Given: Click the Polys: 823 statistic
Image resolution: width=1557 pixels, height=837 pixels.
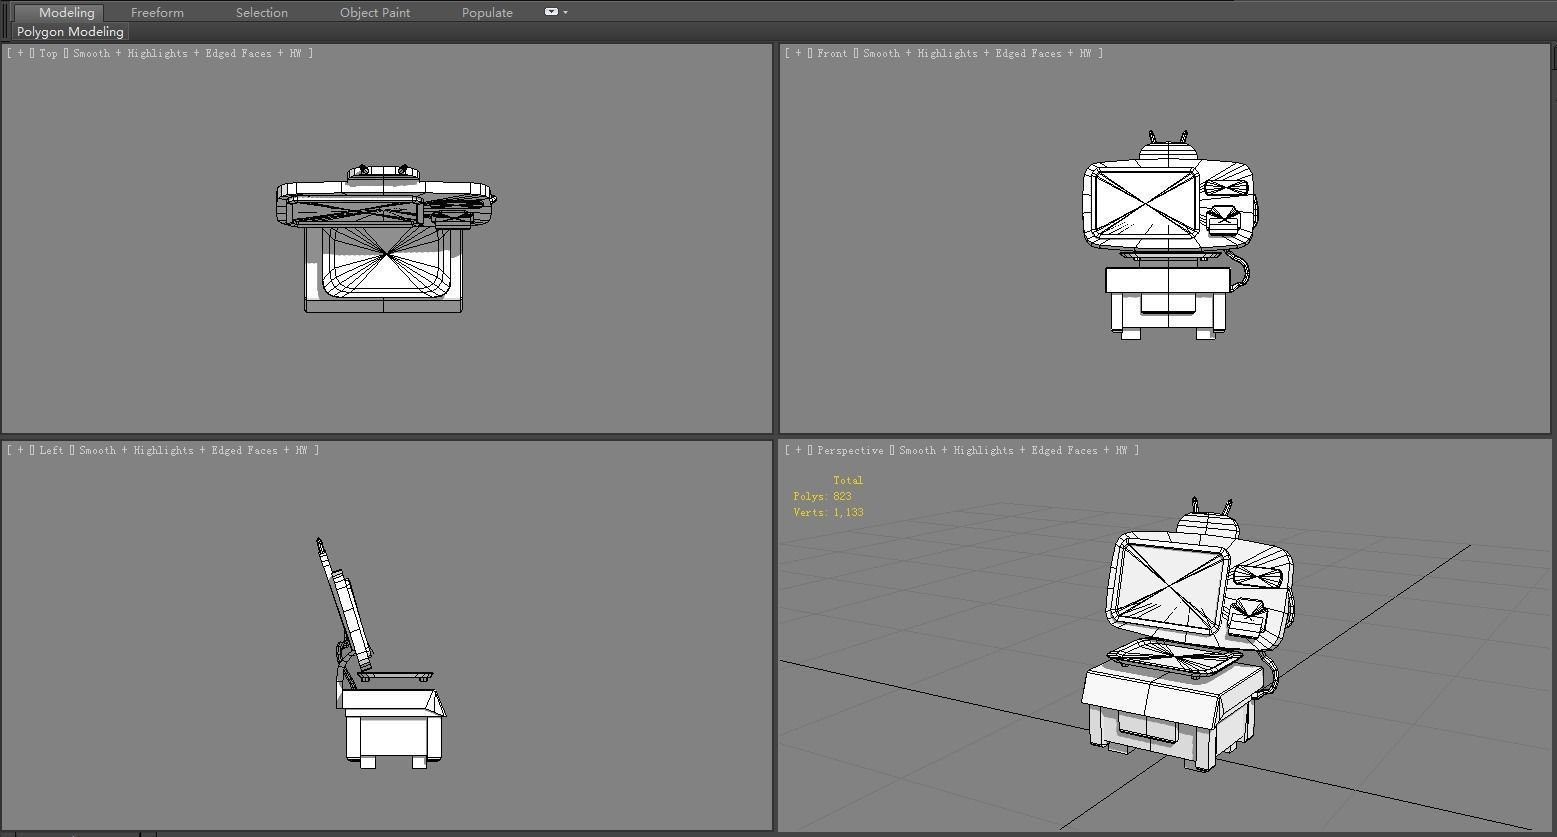Looking at the screenshot, I should tap(822, 496).
